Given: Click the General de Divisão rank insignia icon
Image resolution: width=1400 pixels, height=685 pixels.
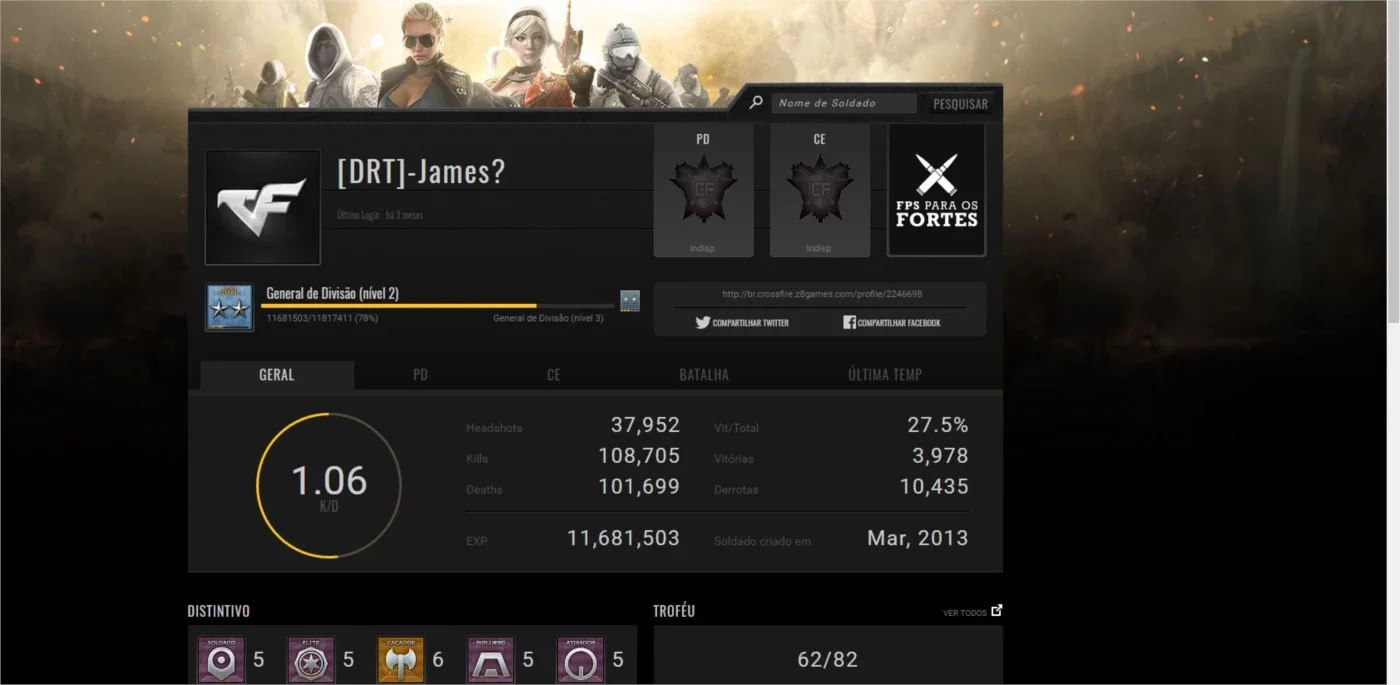Looking at the screenshot, I should [x=230, y=307].
